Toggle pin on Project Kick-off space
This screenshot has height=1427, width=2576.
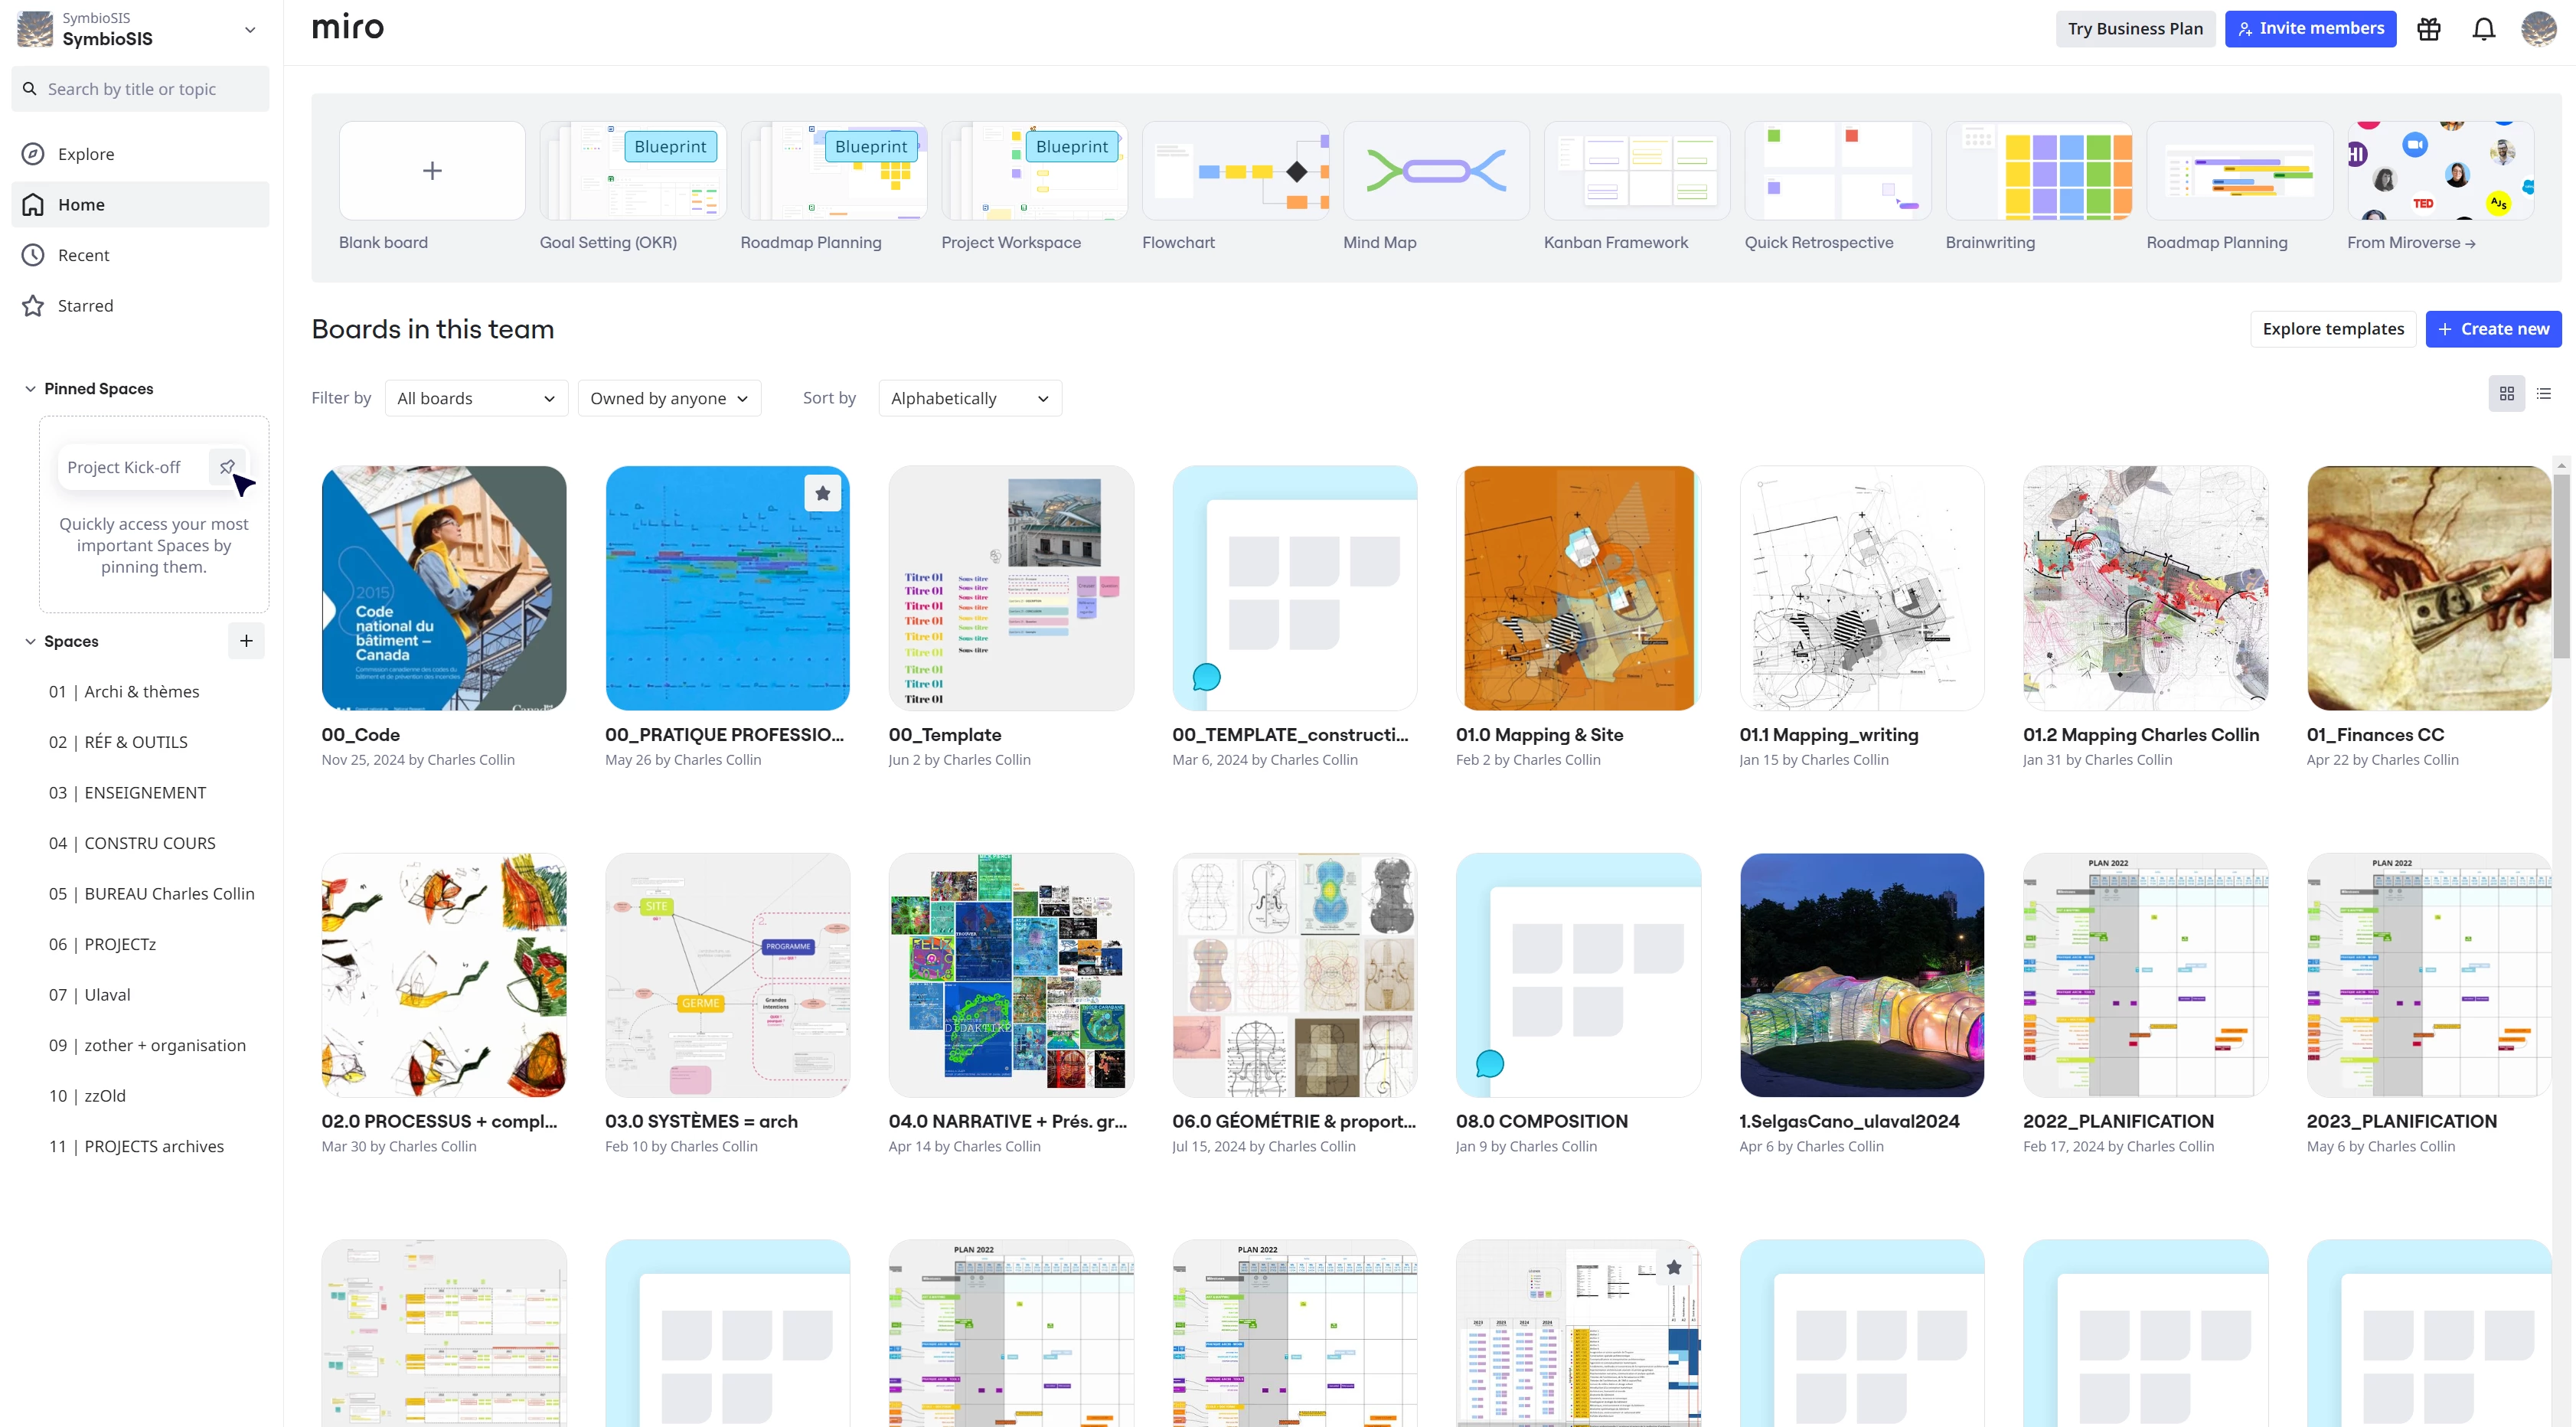(227, 467)
